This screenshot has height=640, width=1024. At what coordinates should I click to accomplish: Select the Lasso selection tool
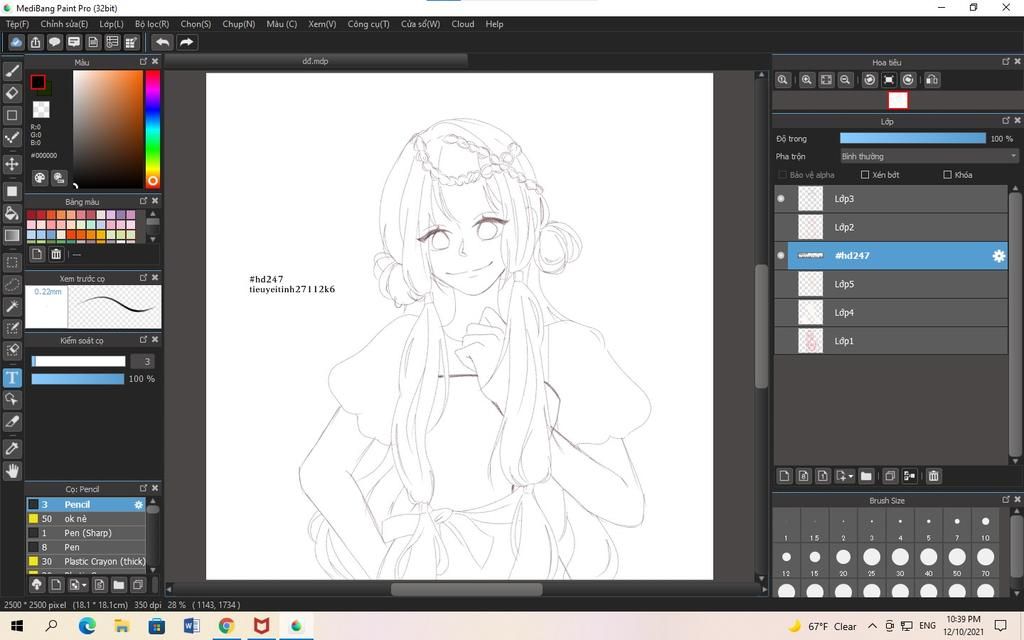click(x=12, y=285)
